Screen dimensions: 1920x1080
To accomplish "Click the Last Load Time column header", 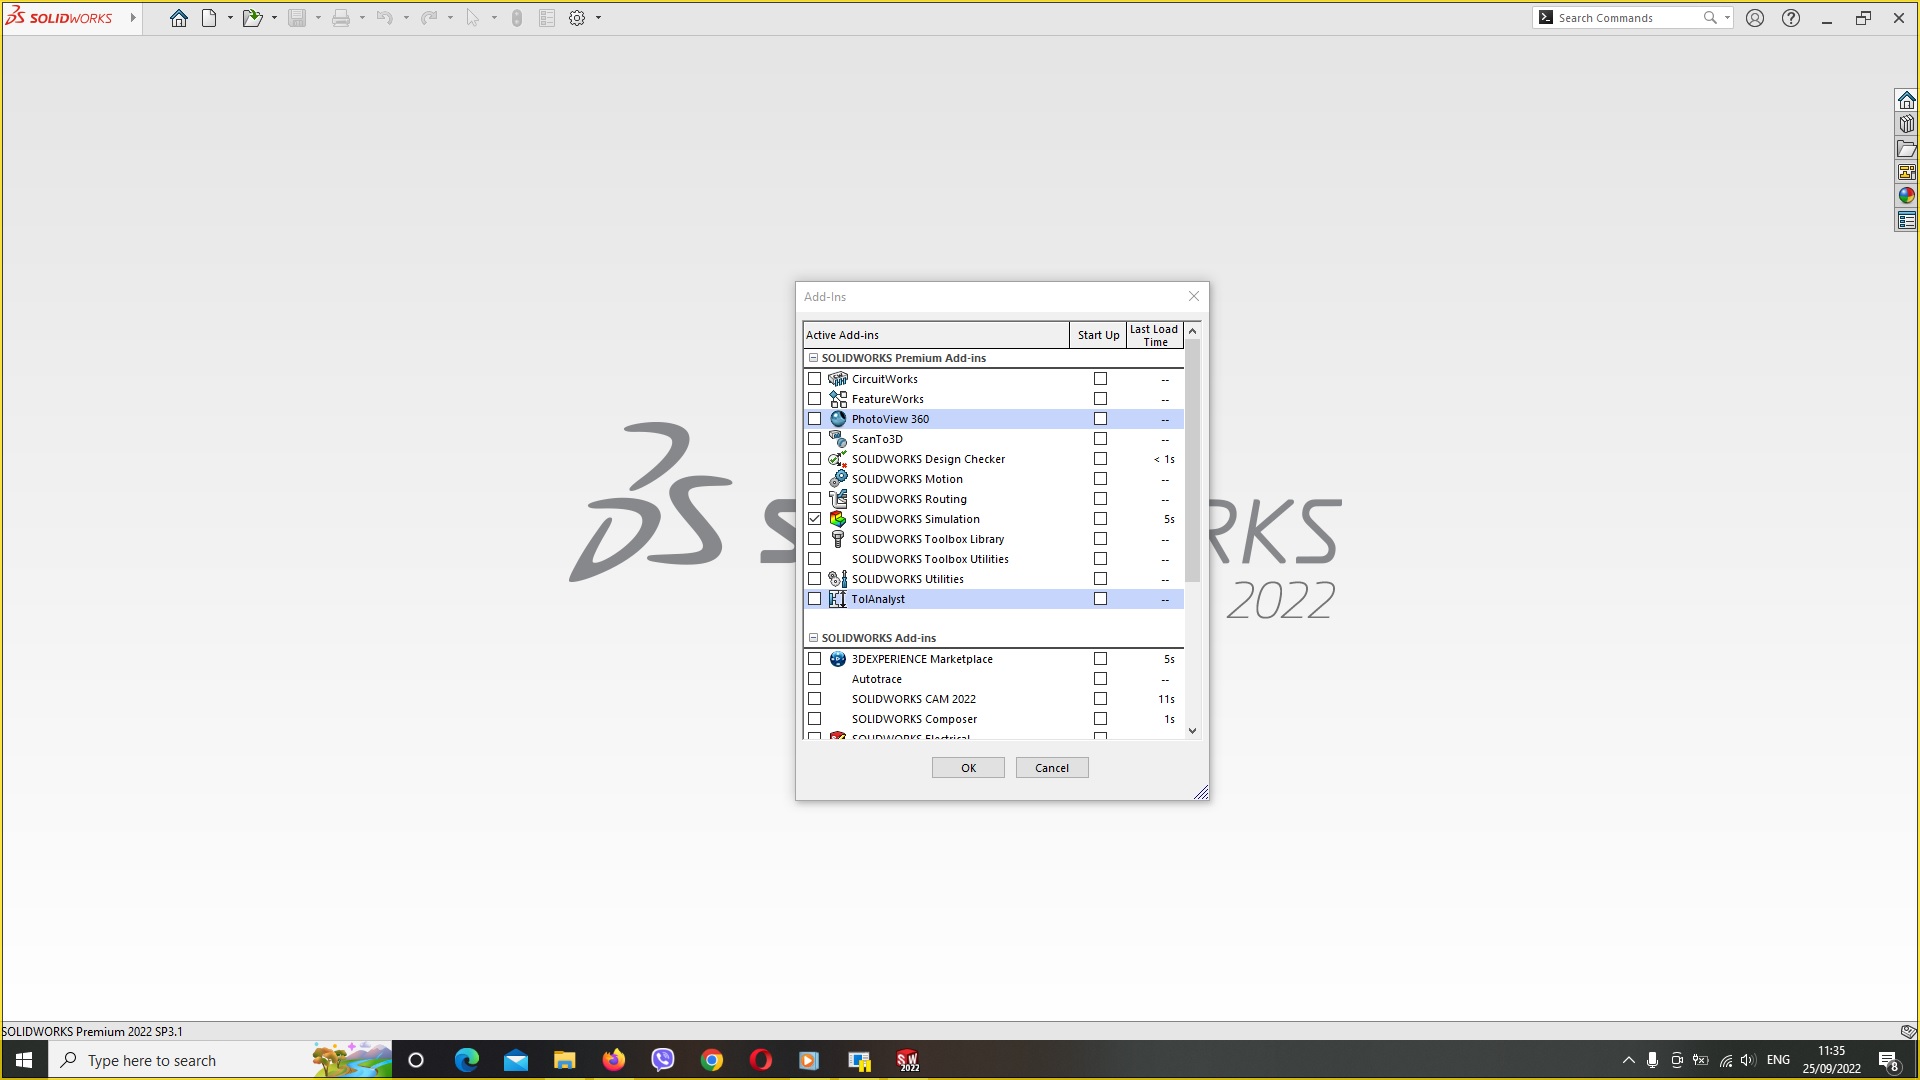I will tap(1155, 335).
